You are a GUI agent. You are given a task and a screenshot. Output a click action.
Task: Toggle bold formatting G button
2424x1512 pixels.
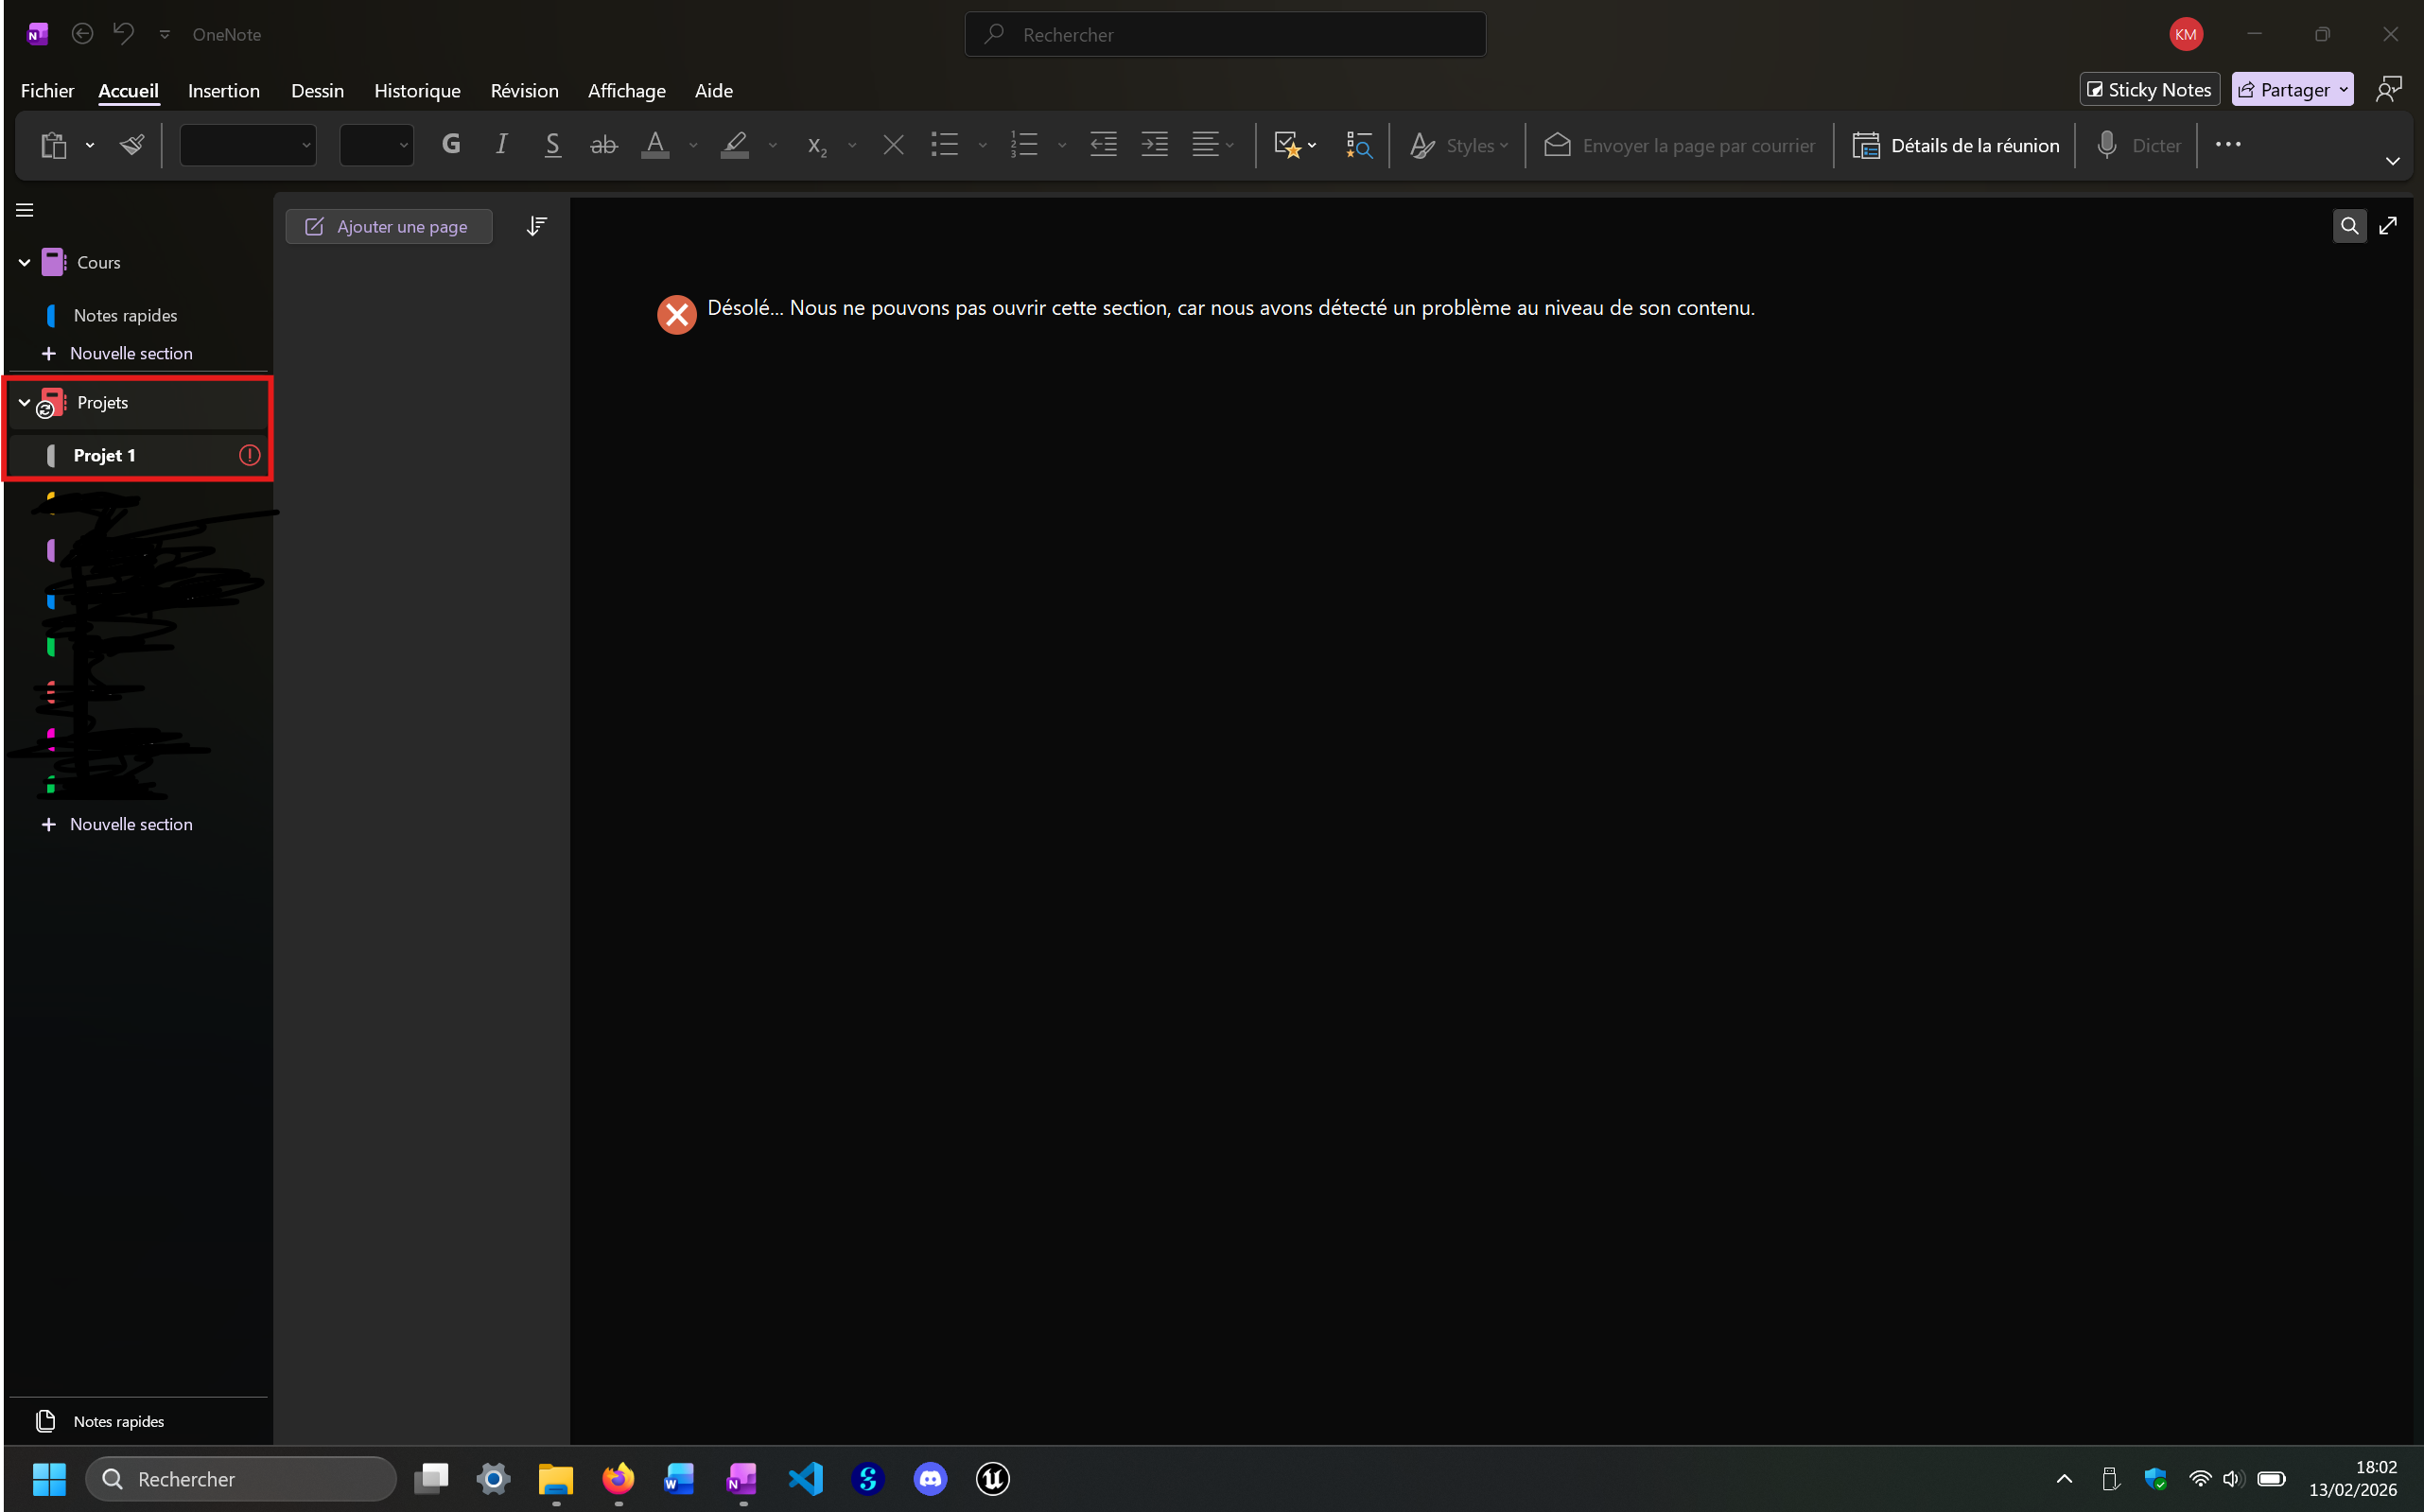pyautogui.click(x=451, y=145)
